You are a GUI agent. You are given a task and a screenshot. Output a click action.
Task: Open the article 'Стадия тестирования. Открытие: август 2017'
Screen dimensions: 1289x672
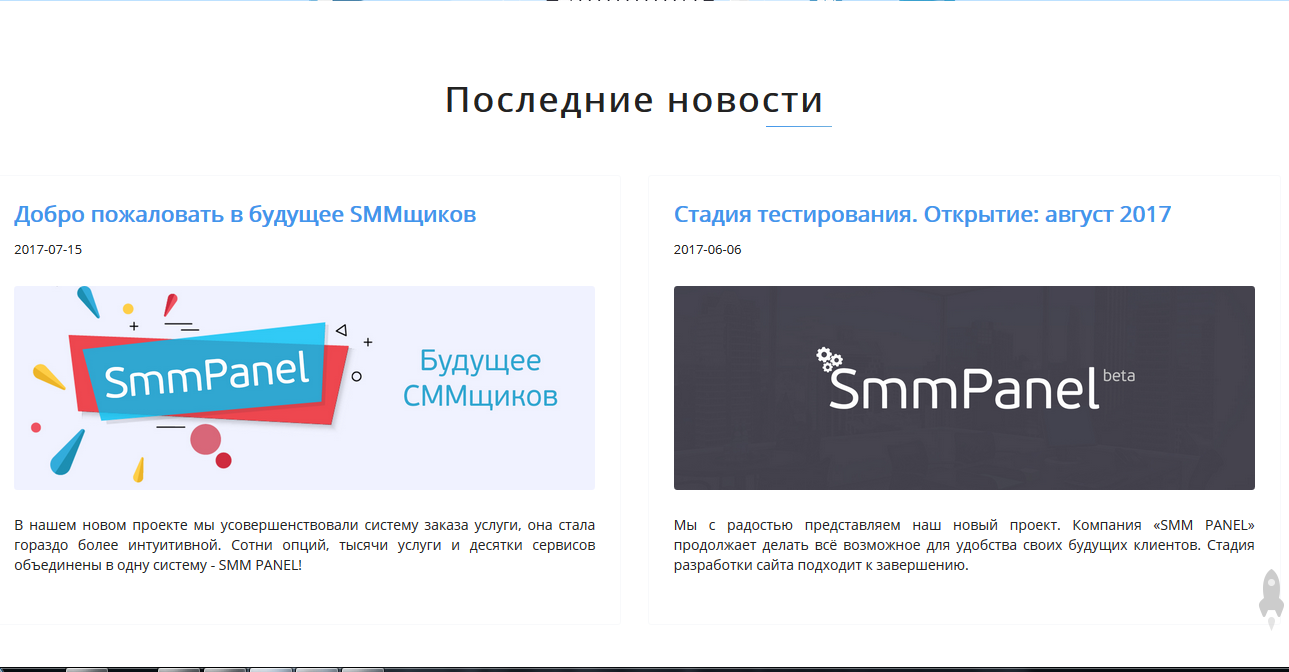point(922,214)
